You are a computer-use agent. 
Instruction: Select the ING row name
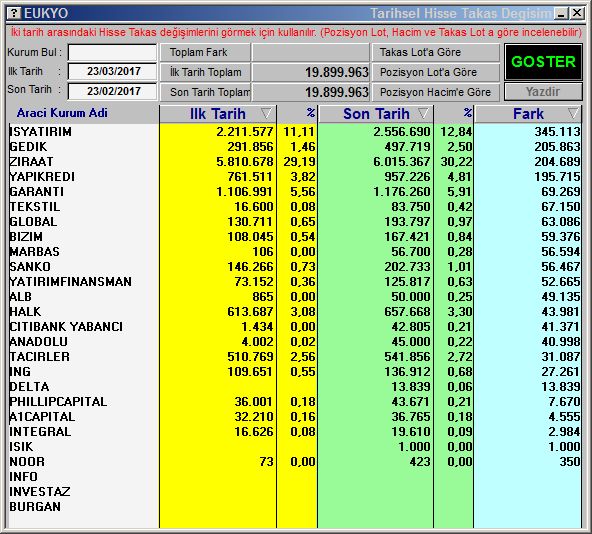20,372
